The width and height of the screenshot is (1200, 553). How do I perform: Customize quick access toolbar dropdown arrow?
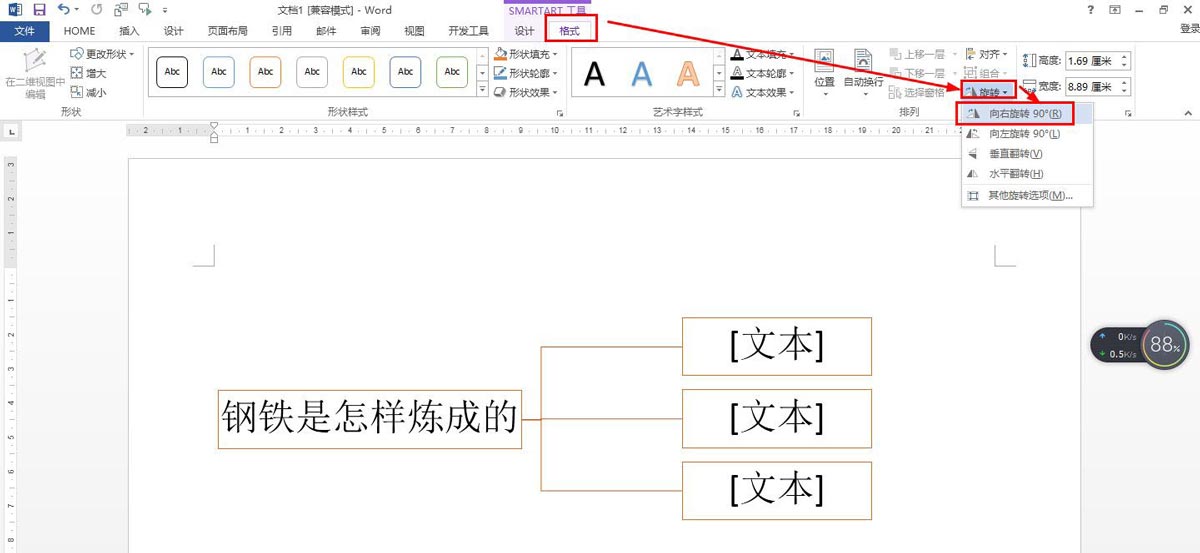[x=165, y=10]
